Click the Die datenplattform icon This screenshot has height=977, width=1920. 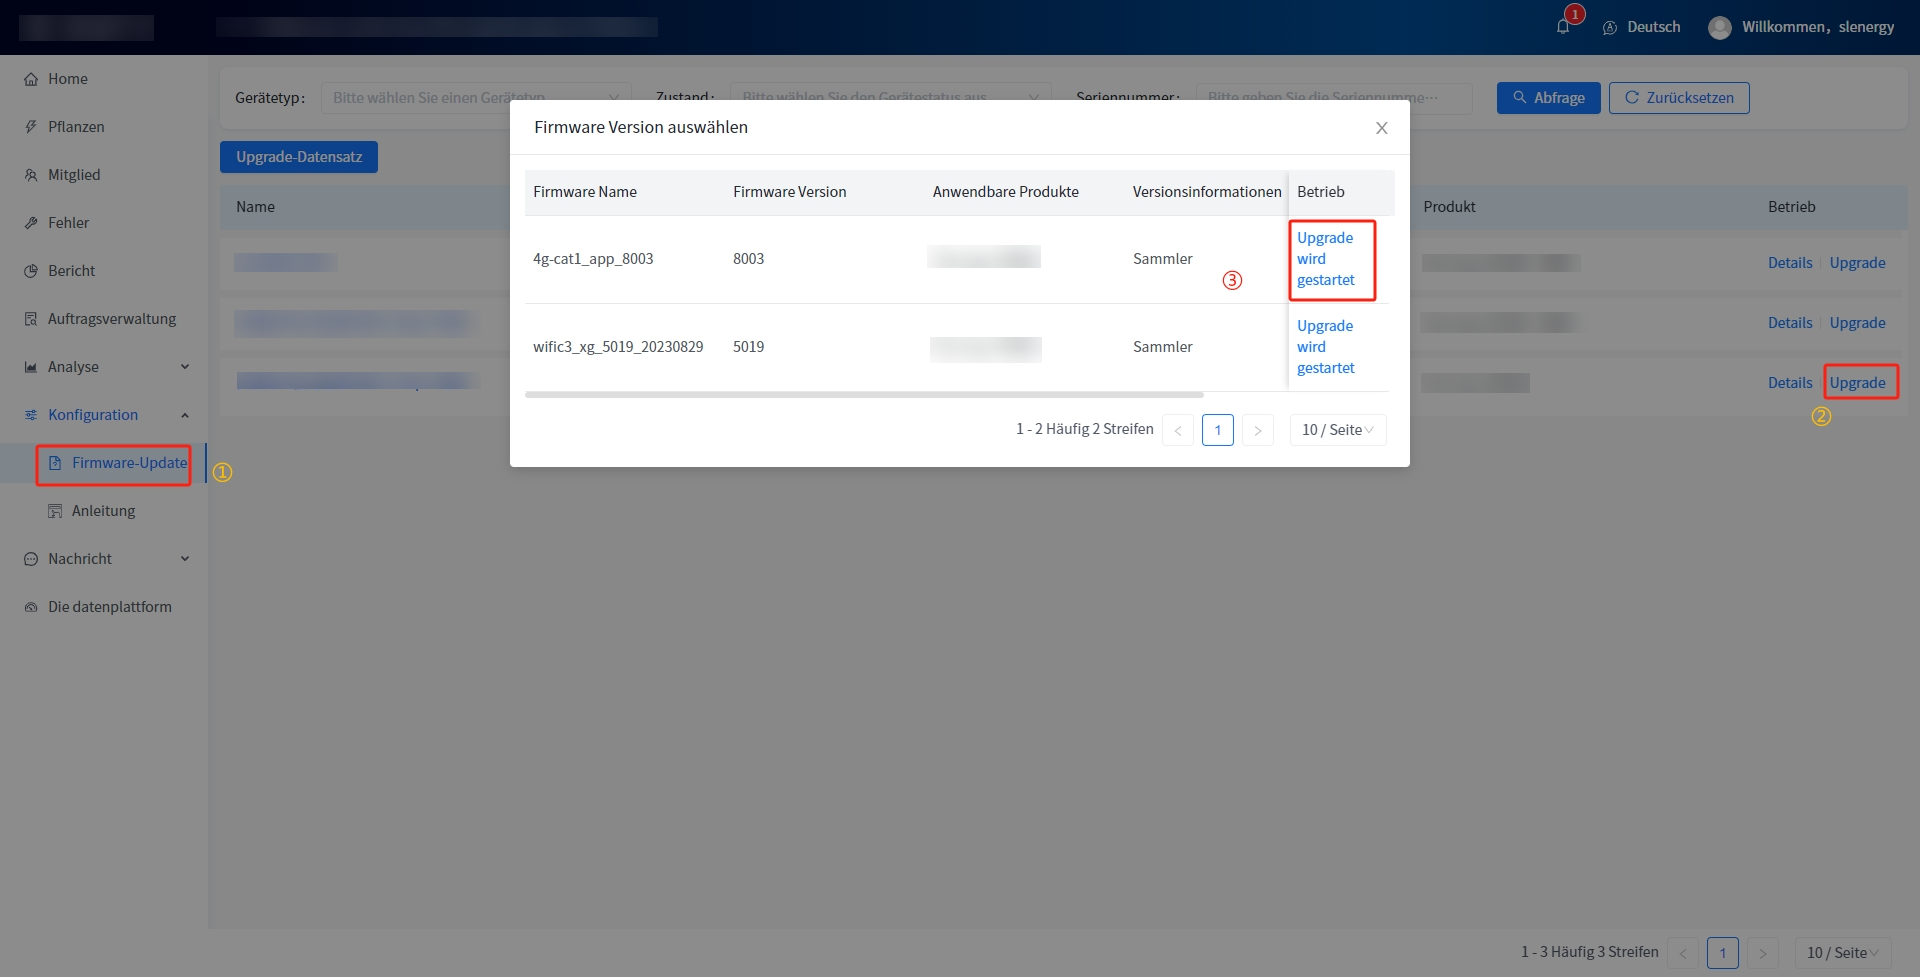click(x=31, y=607)
